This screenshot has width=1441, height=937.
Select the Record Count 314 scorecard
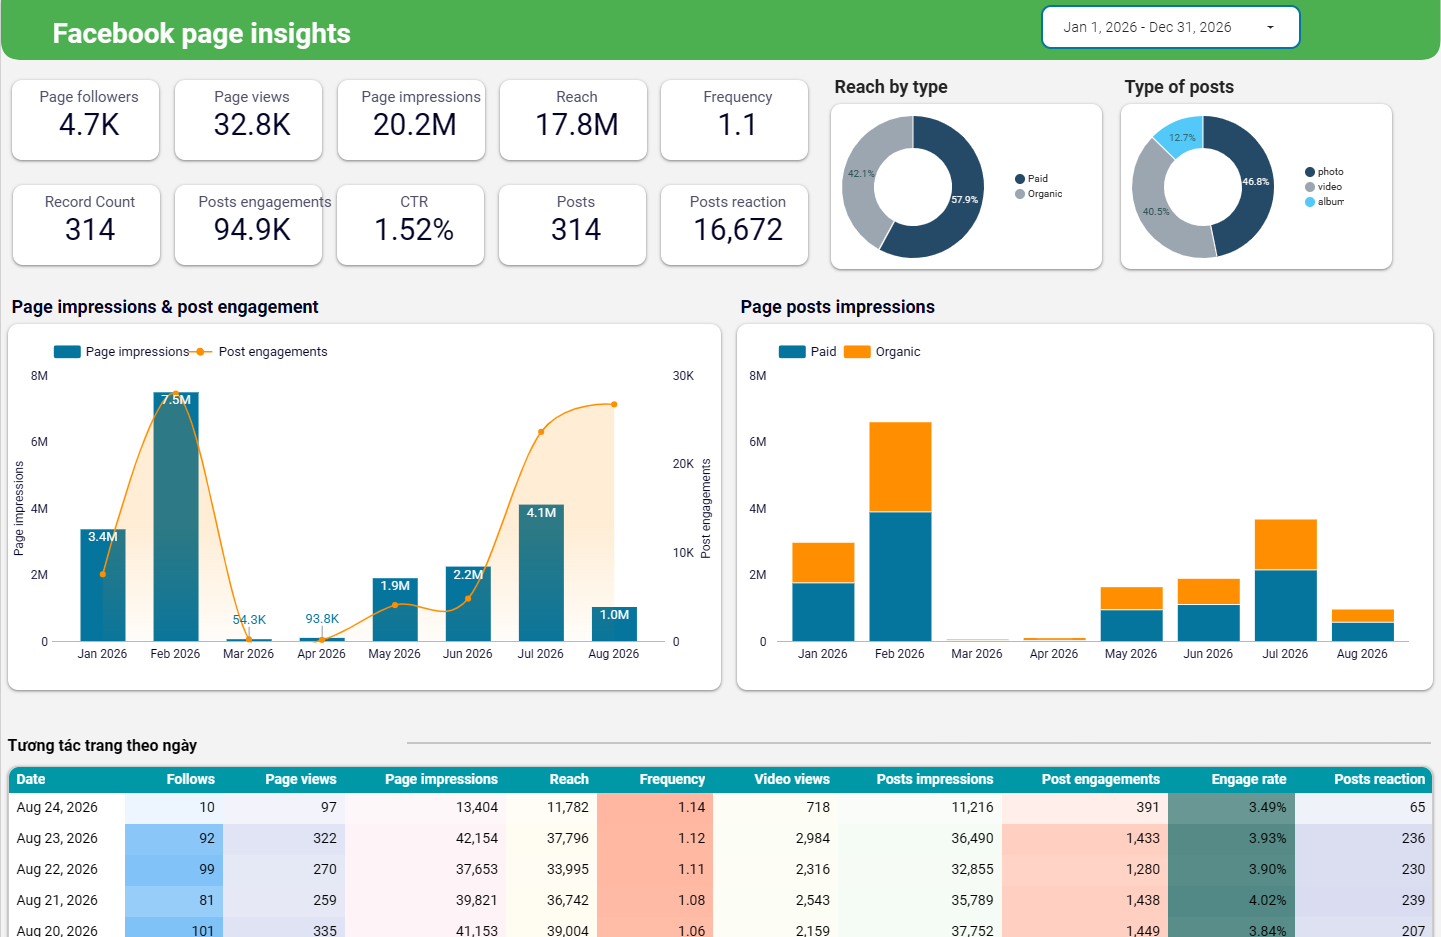(x=87, y=225)
